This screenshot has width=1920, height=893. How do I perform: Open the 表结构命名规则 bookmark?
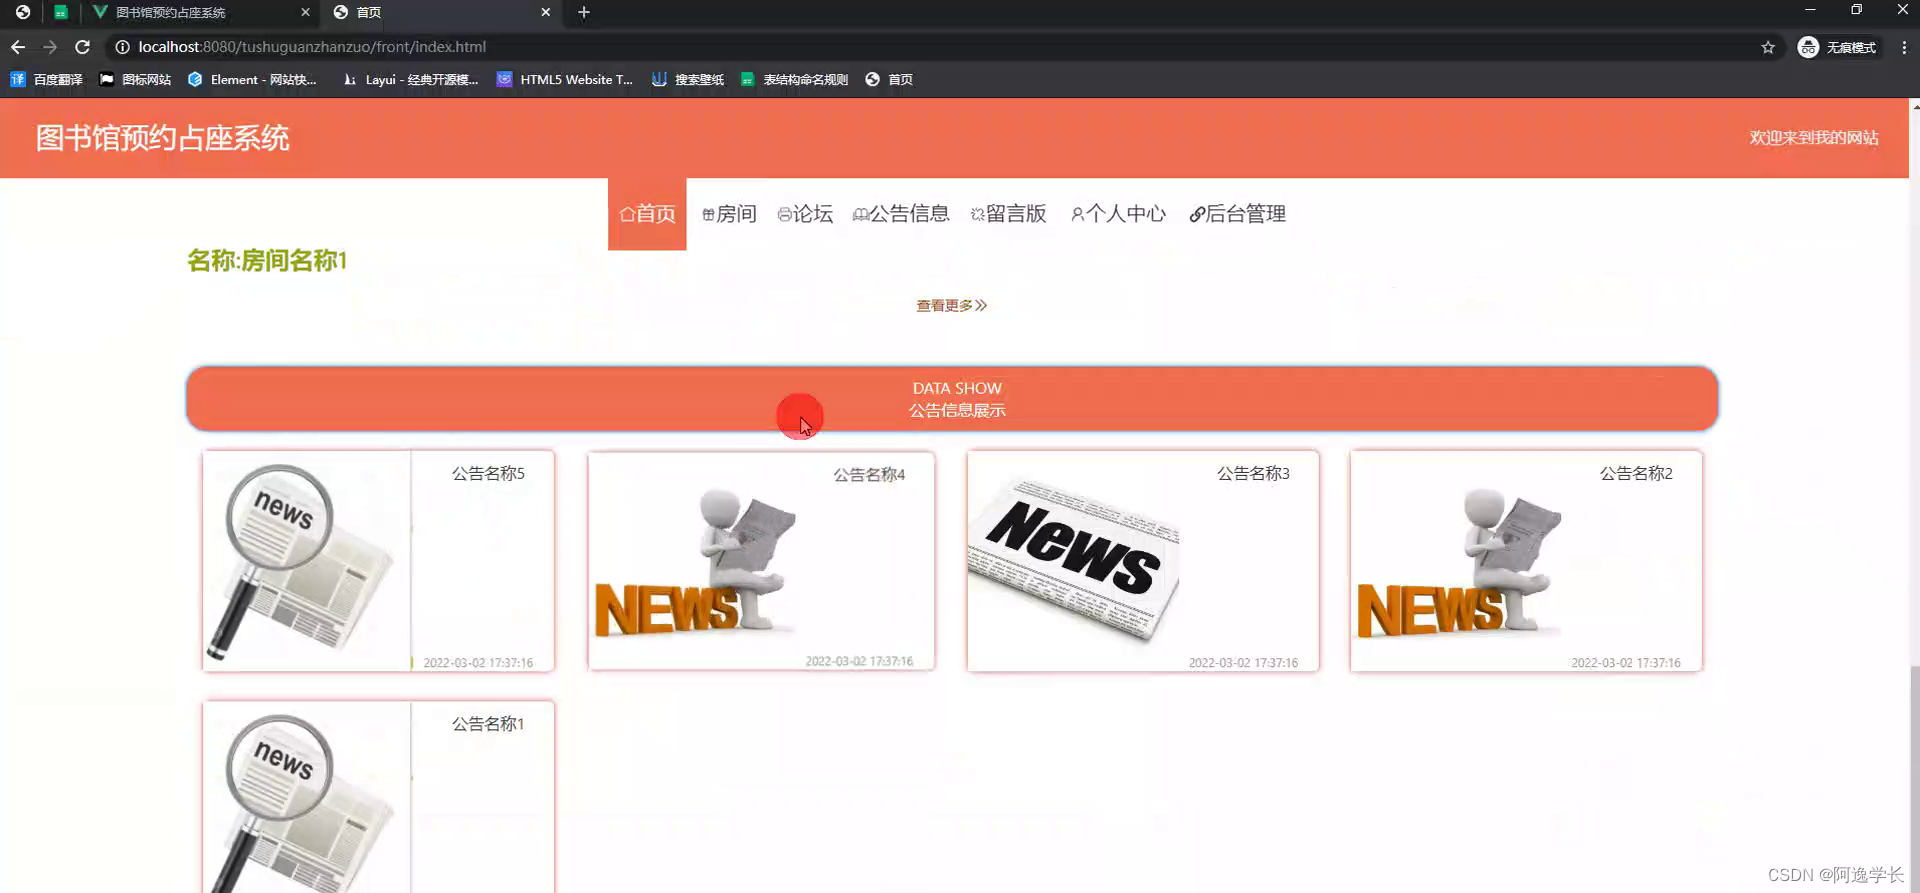(794, 79)
